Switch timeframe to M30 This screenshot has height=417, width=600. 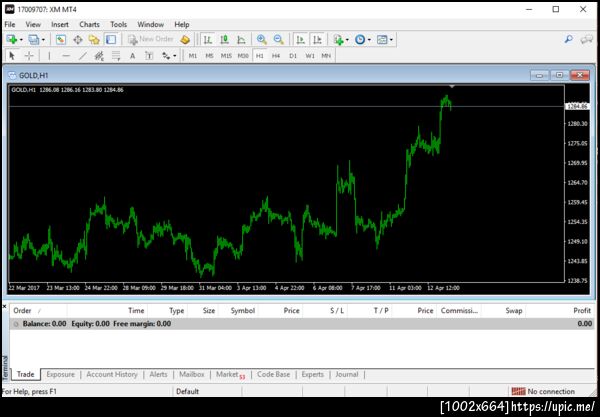[243, 56]
